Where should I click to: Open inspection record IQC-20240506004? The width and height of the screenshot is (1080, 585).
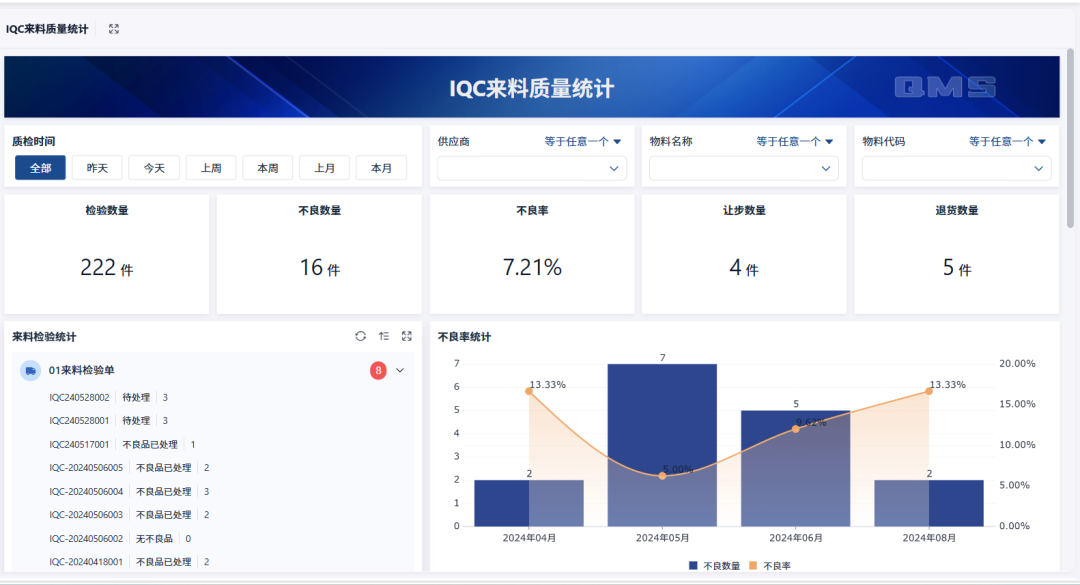coord(86,491)
